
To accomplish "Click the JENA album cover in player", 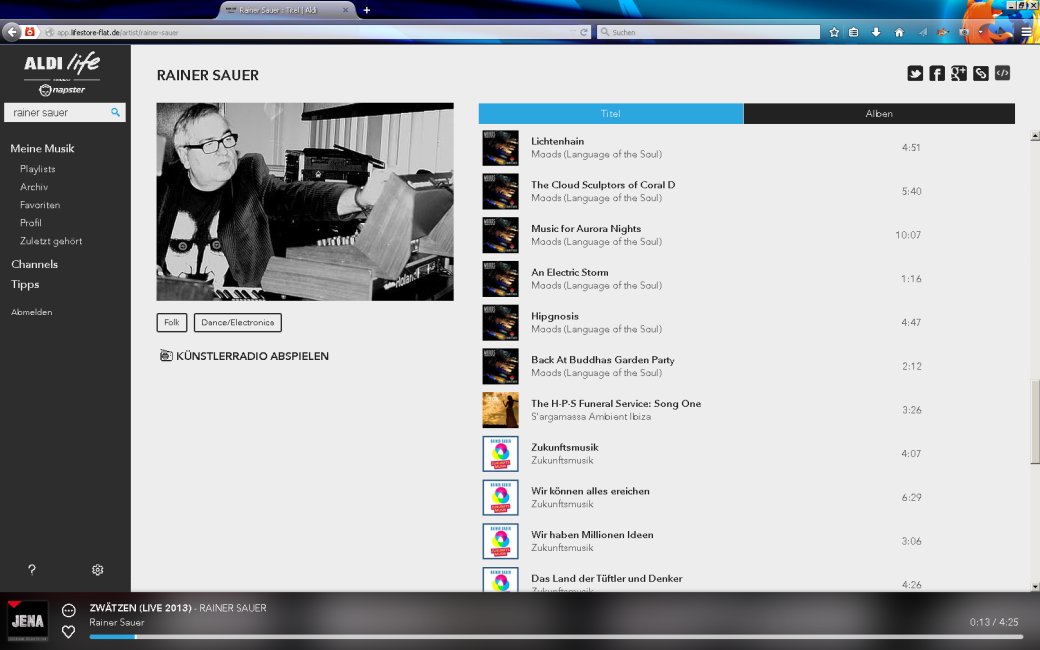I will tap(27, 621).
